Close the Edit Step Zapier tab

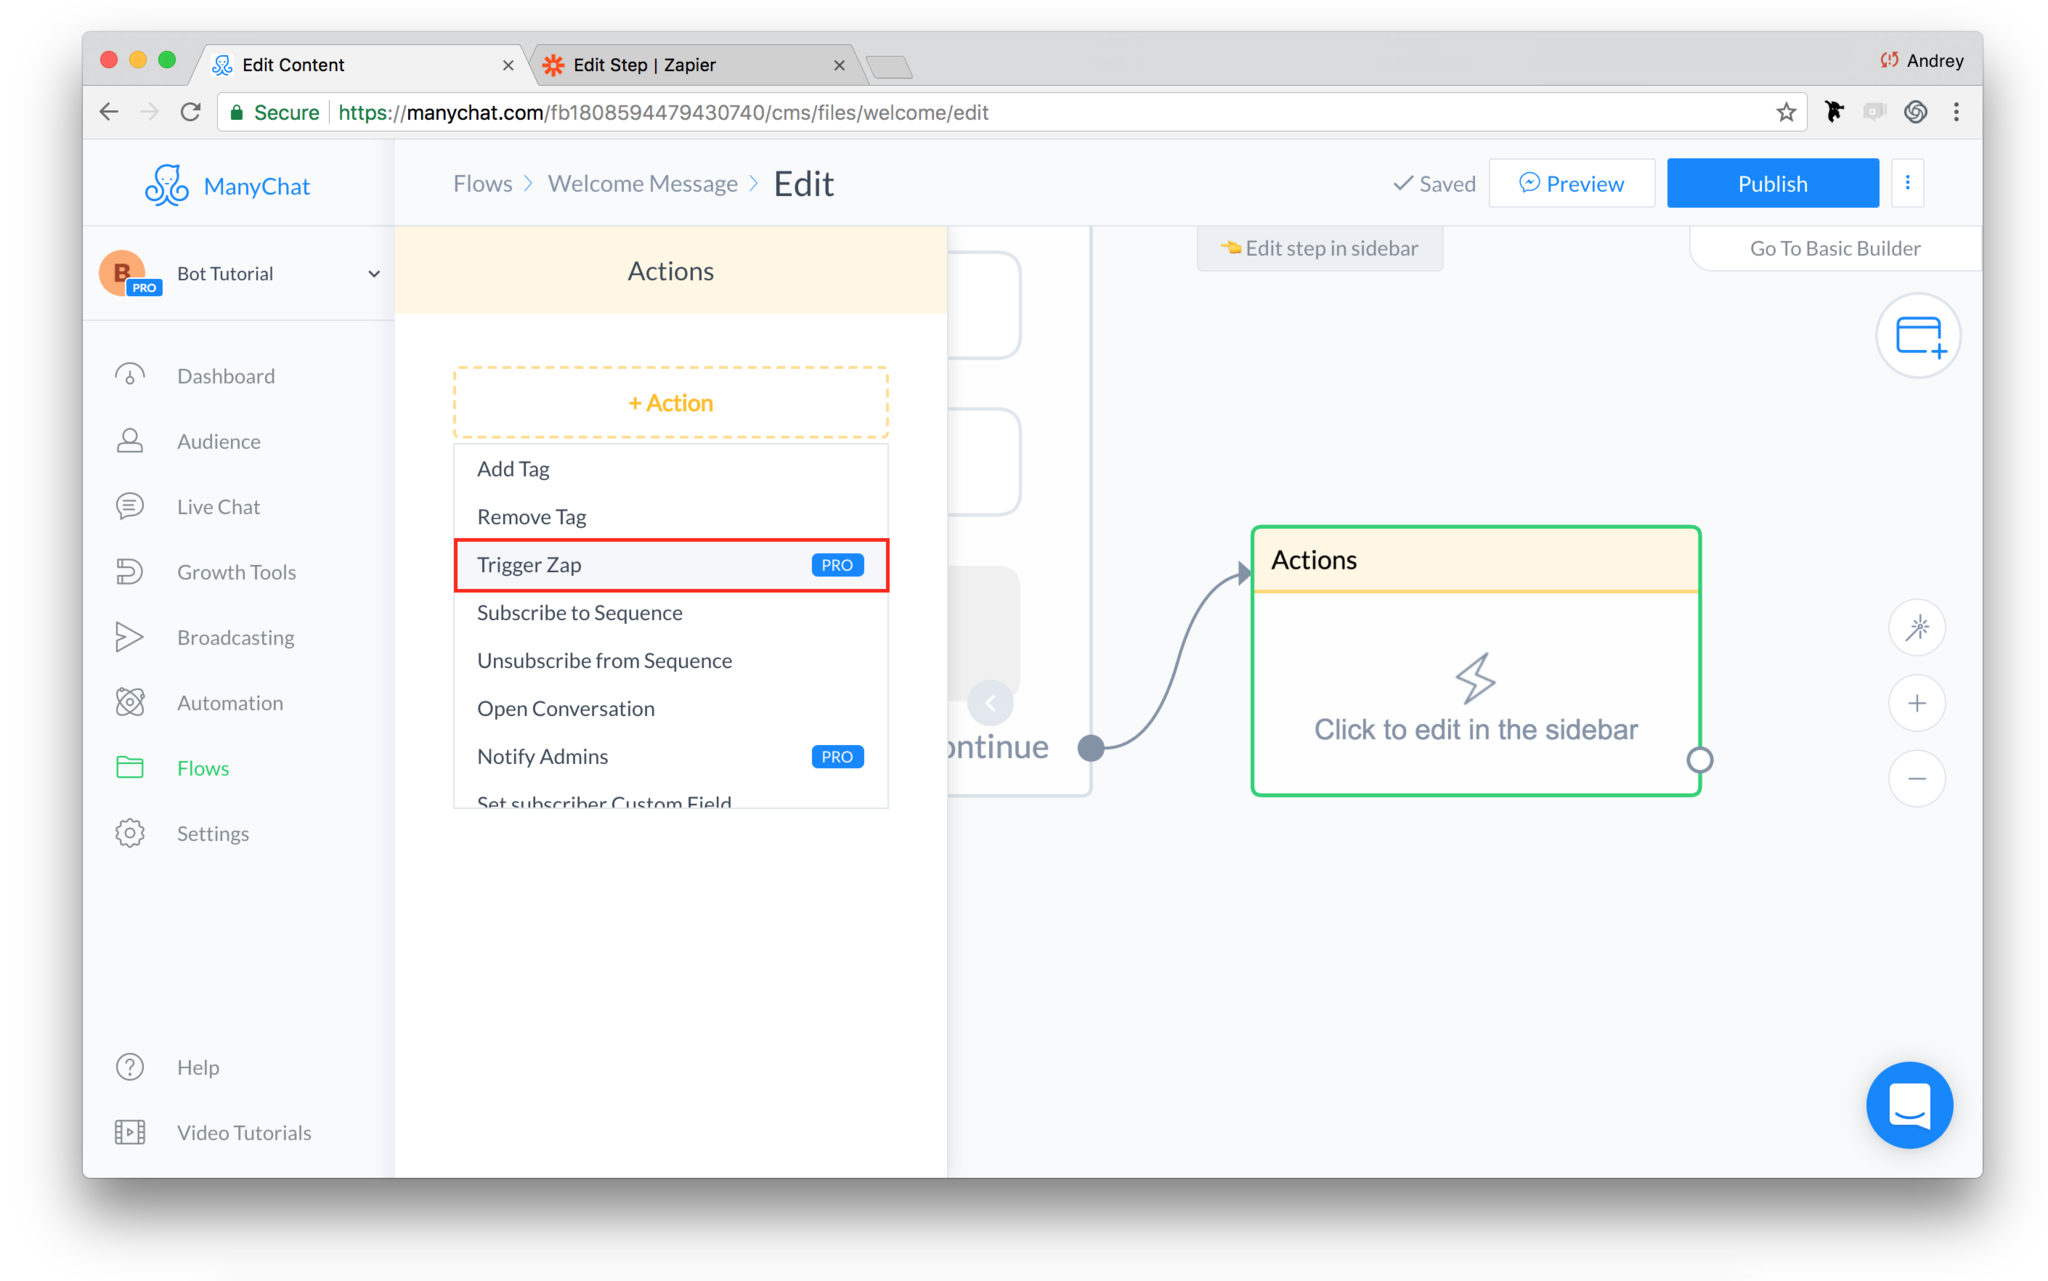839,65
